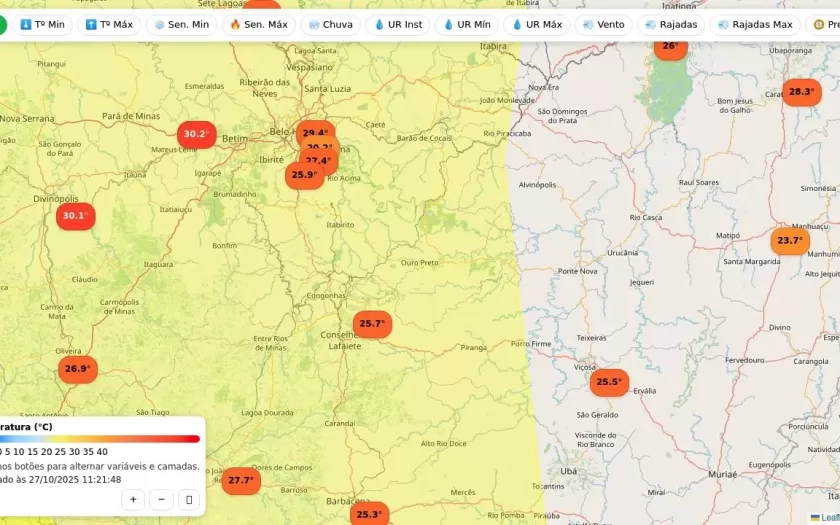The width and height of the screenshot is (840, 525).
Task: Click the Itabirito map label
Action: tap(340, 225)
